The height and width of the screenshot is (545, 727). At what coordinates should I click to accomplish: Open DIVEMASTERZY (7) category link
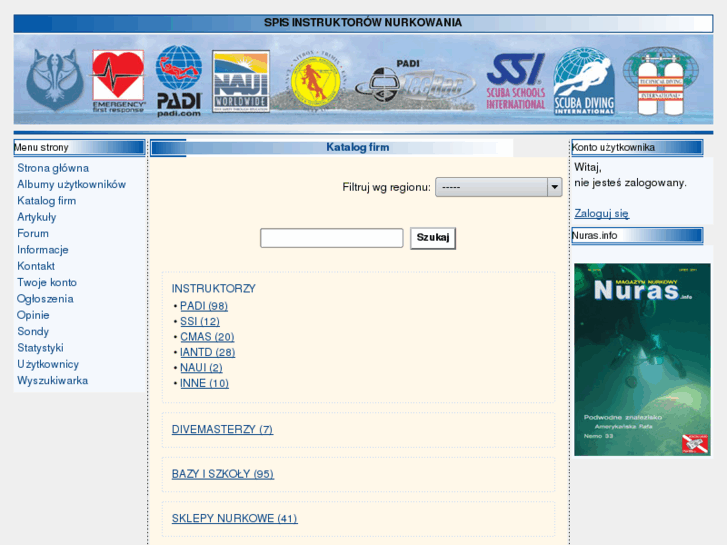[223, 430]
